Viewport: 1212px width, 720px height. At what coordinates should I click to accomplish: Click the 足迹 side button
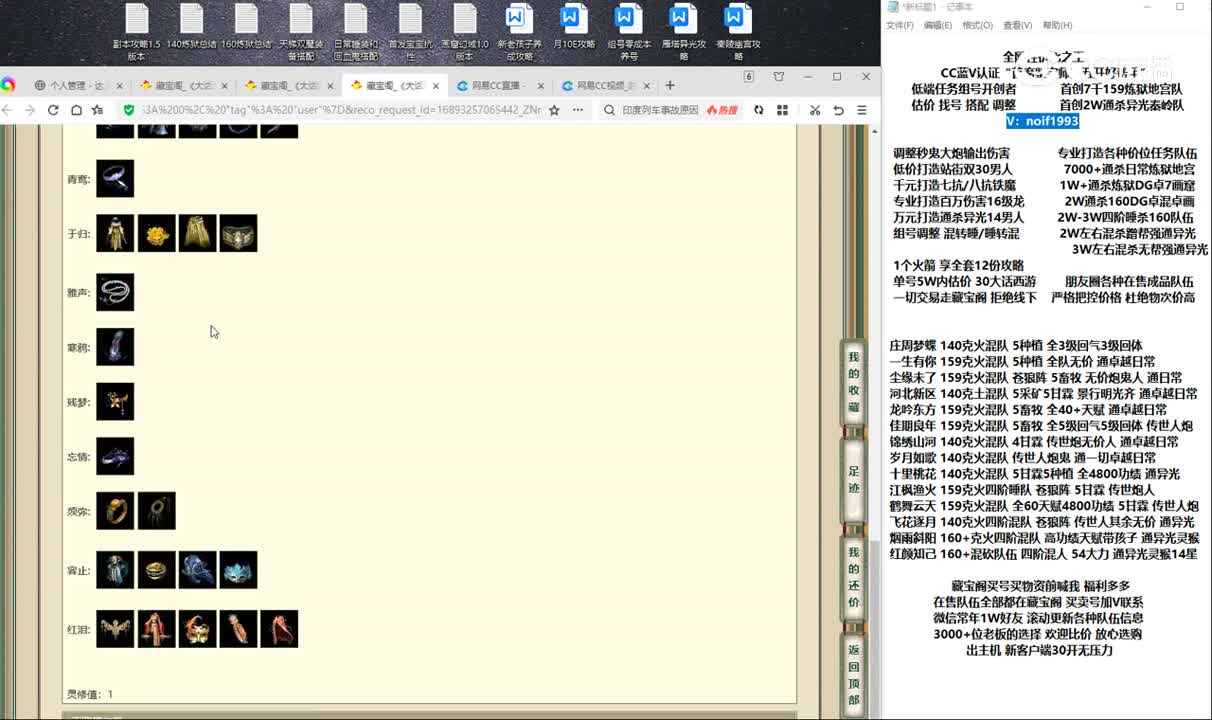853,480
